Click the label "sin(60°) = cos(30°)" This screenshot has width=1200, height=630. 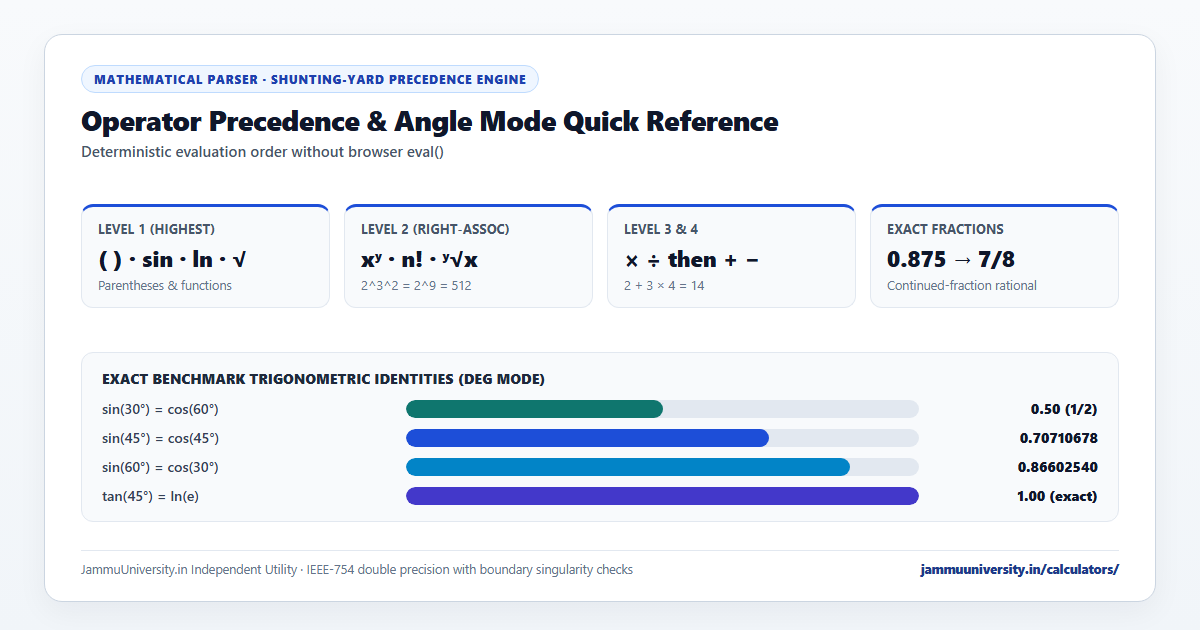click(x=160, y=467)
